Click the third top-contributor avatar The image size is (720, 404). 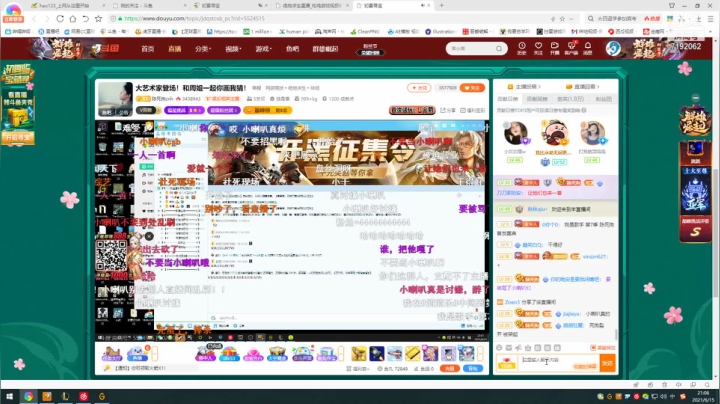click(592, 133)
